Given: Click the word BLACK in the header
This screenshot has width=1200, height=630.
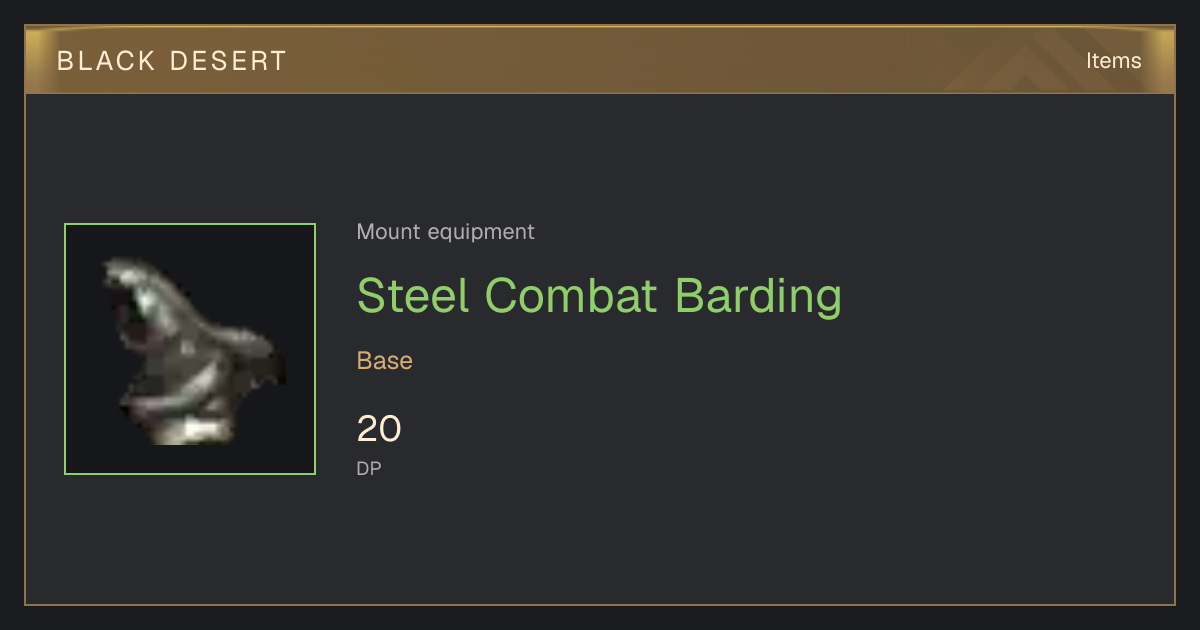Looking at the screenshot, I should (x=107, y=61).
